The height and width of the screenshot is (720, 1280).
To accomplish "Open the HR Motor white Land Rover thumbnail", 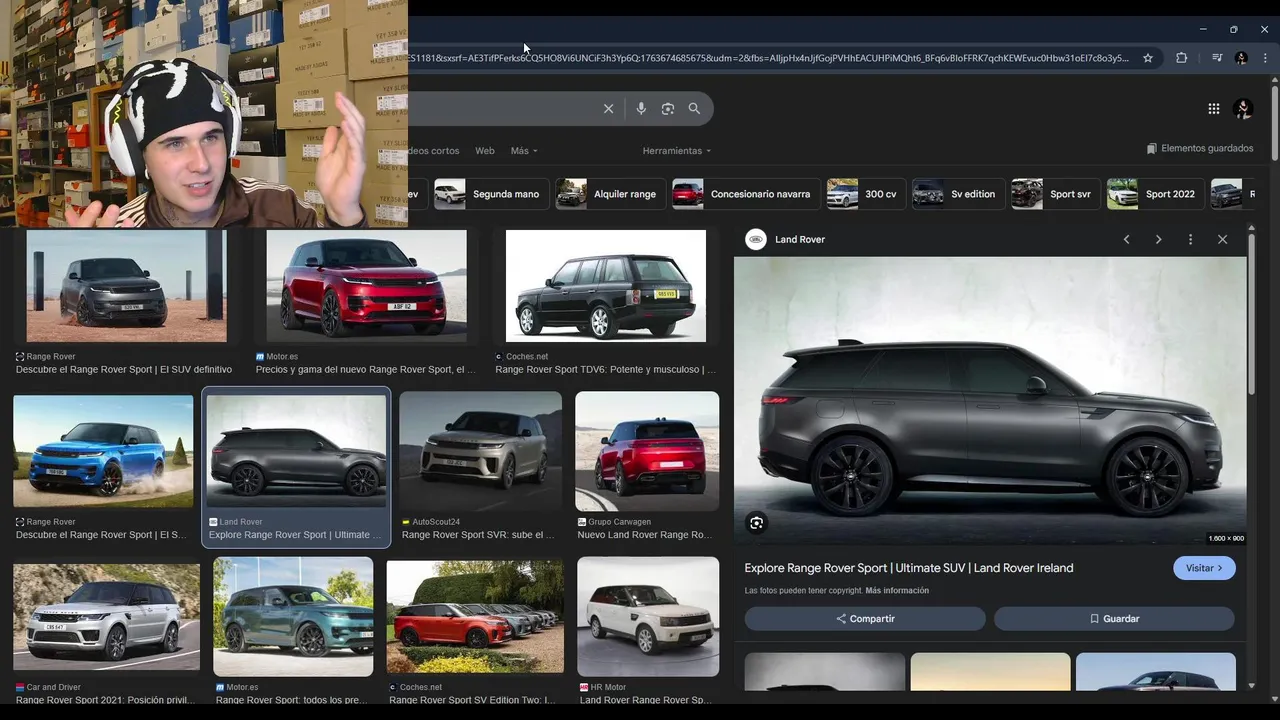I will pyautogui.click(x=648, y=617).
